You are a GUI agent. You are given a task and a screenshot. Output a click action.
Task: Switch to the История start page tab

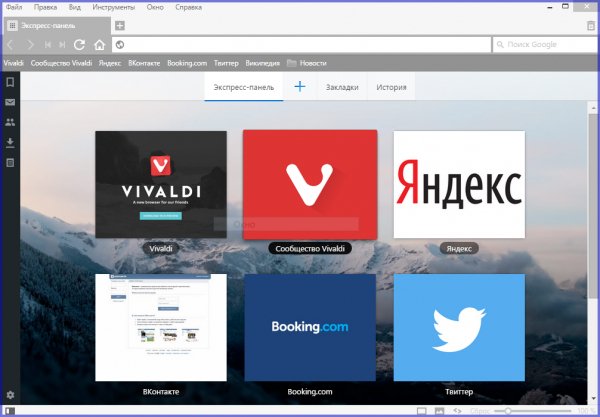[x=391, y=87]
